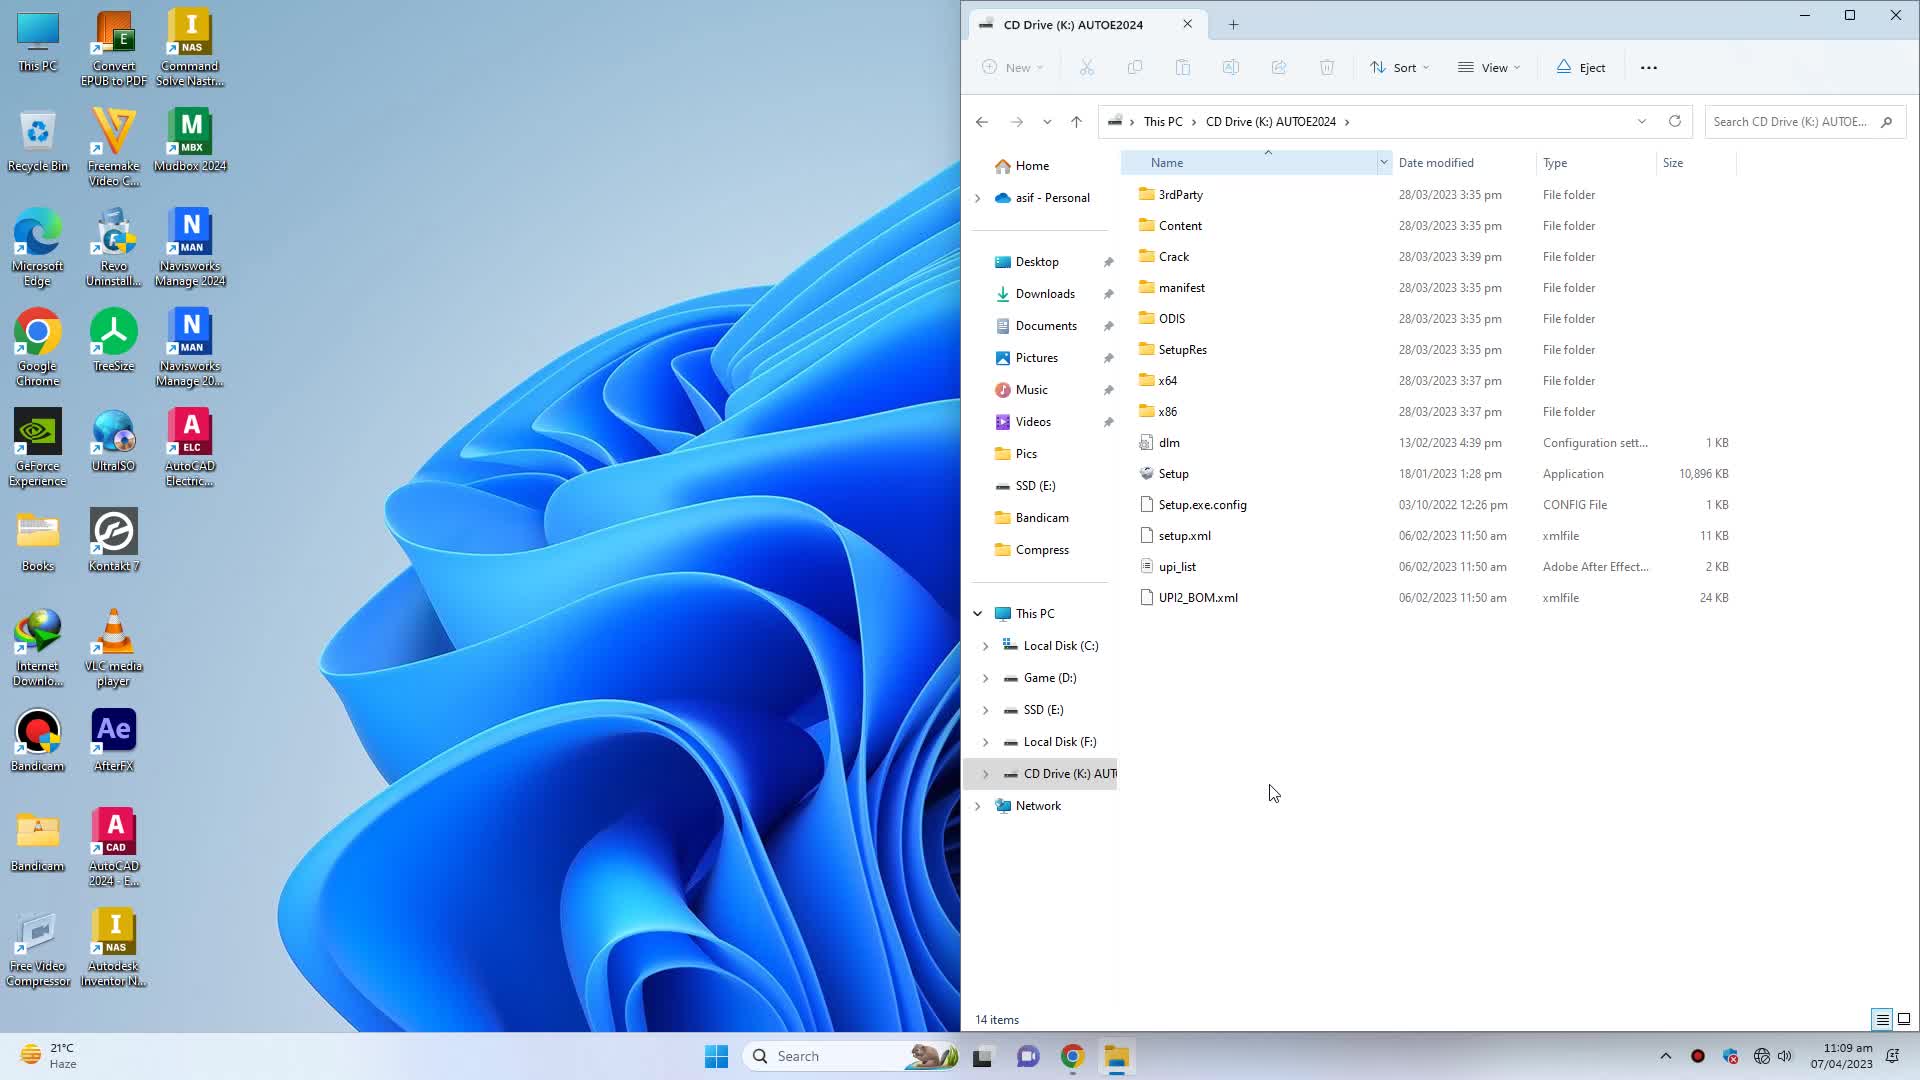Select the GeForce Experience desktop icon
This screenshot has height=1080, width=1920.
point(37,447)
